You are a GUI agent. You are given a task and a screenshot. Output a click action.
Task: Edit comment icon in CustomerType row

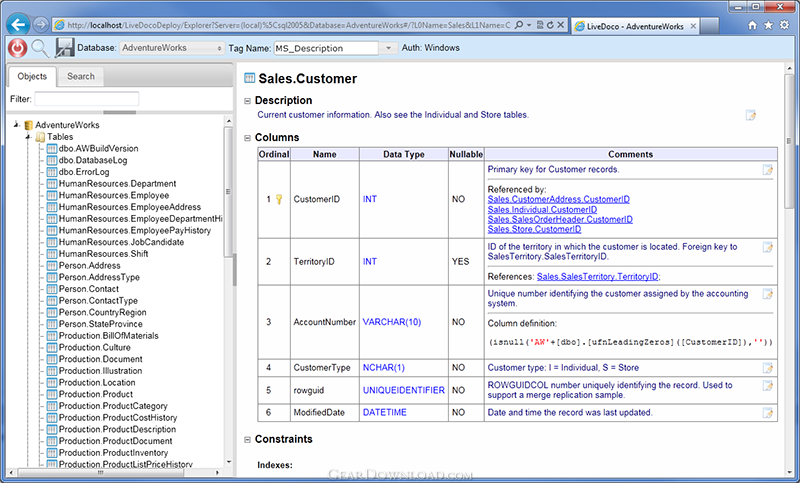click(767, 368)
